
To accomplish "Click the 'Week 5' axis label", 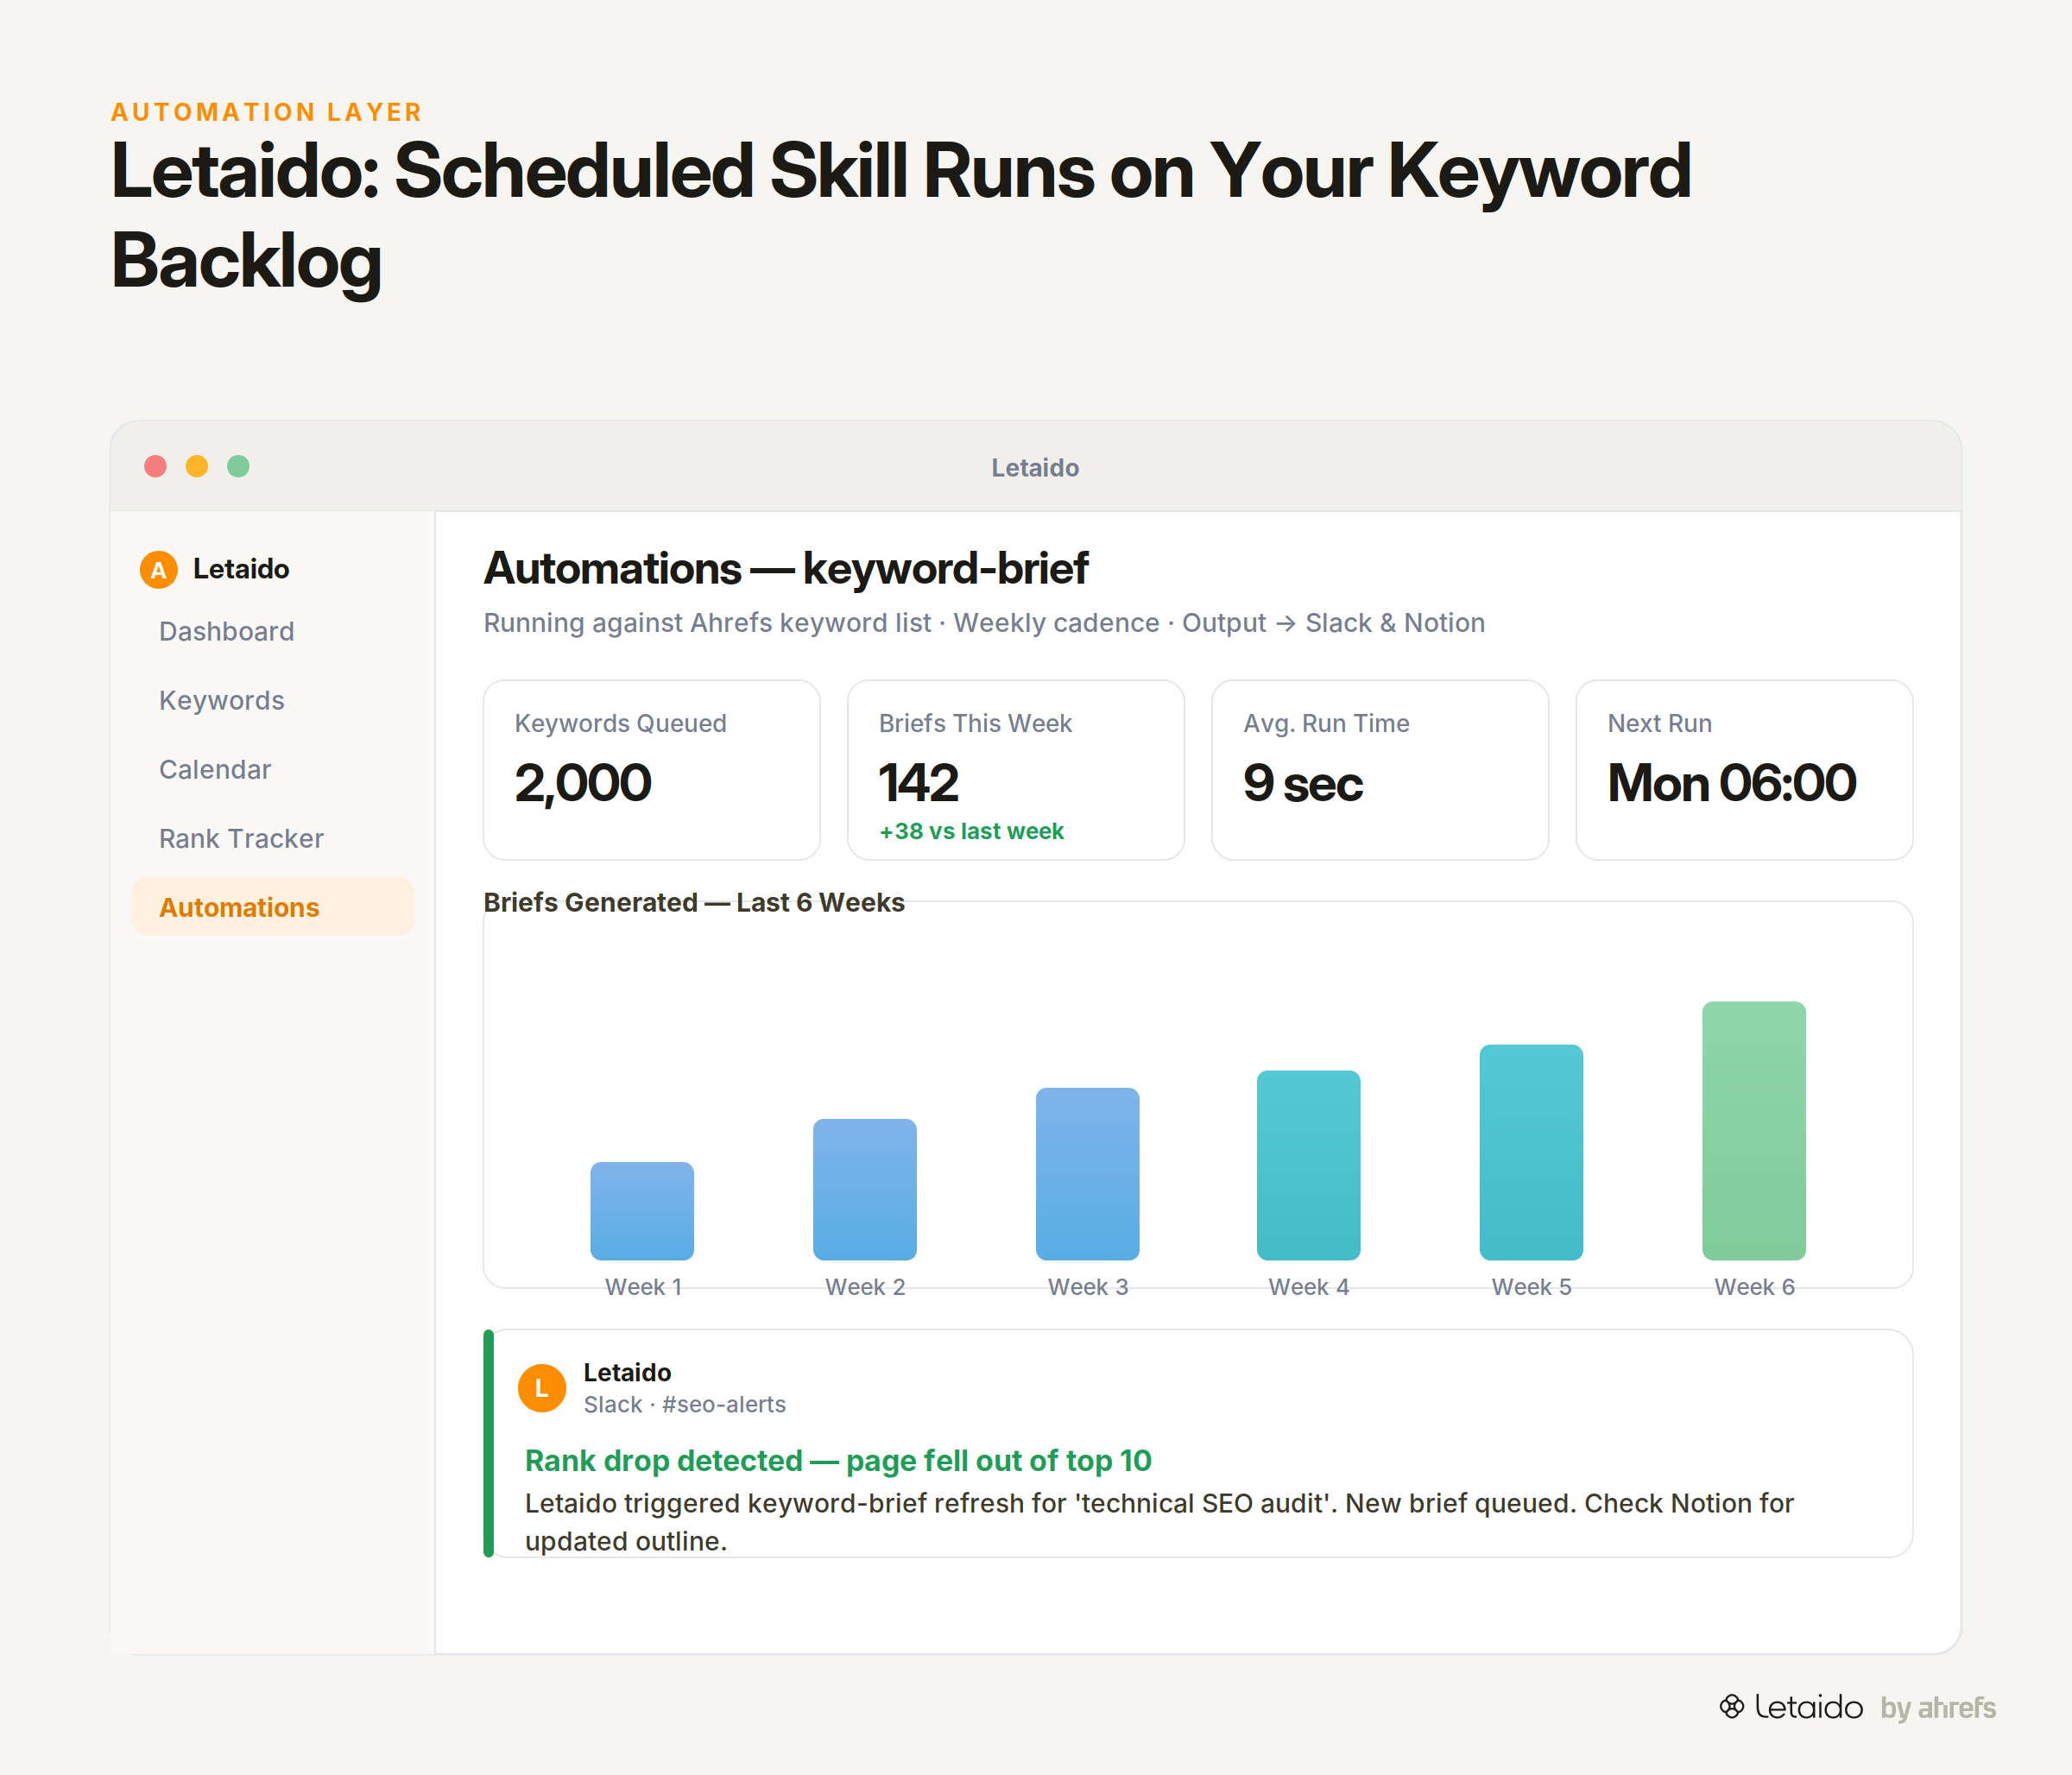I will pos(1532,1287).
